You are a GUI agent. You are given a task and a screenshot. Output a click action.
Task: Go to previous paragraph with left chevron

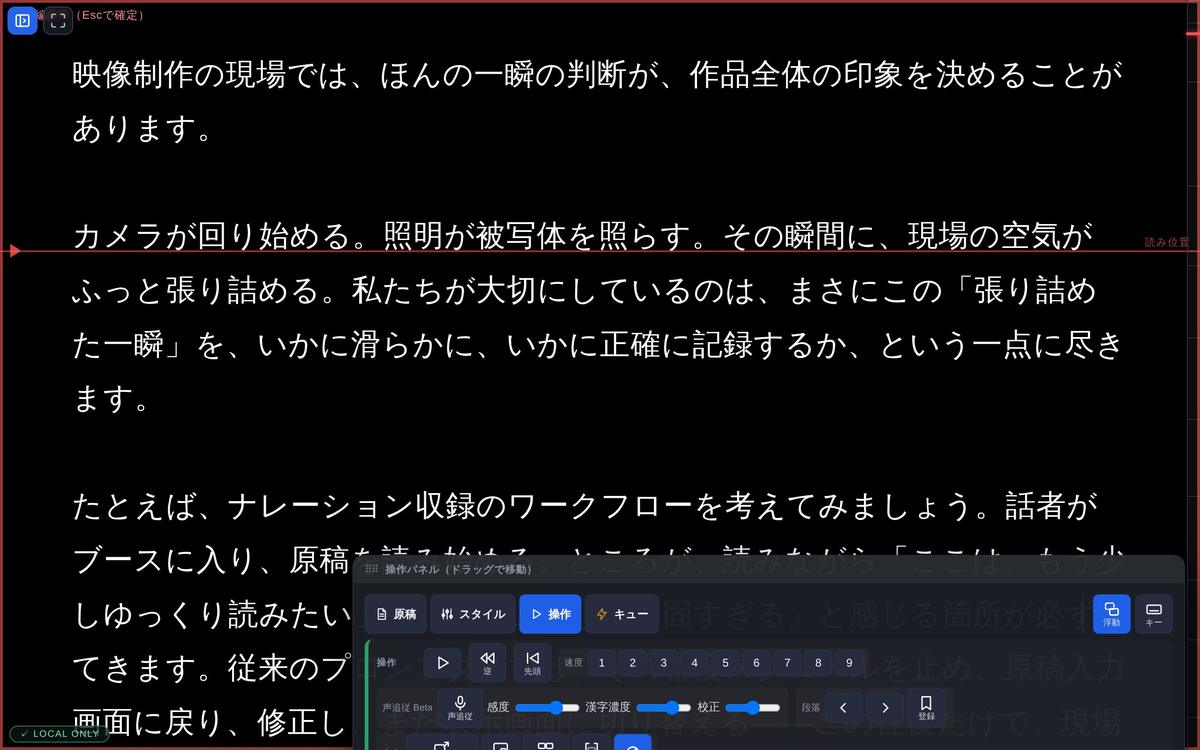843,707
